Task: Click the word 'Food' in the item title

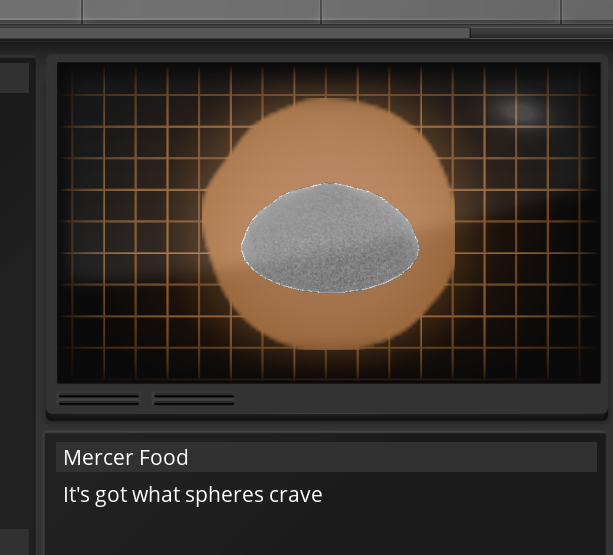Action: coord(163,457)
